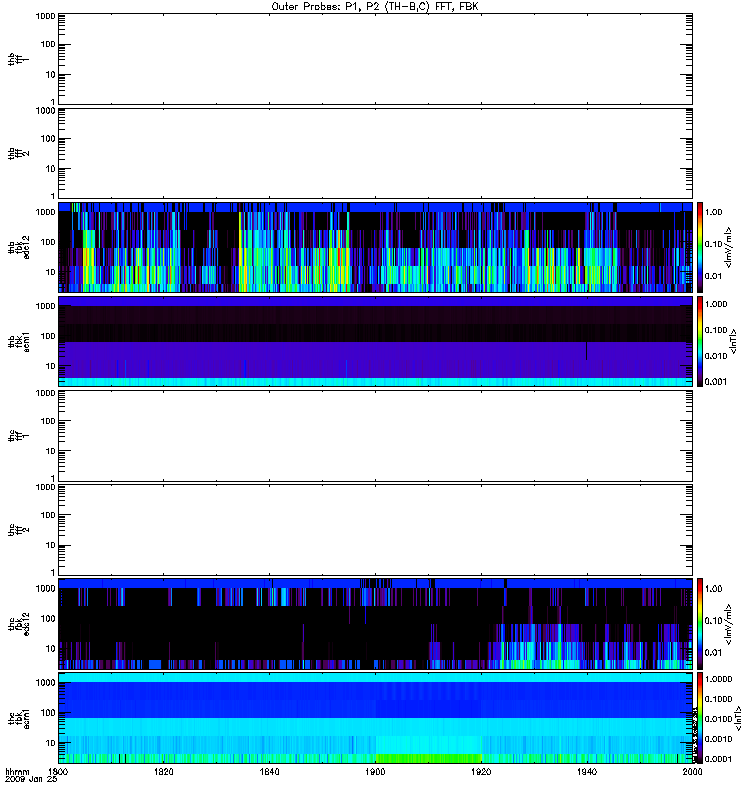Click the '1840' time axis label
Screen dimensions: 750x800
tap(269, 771)
